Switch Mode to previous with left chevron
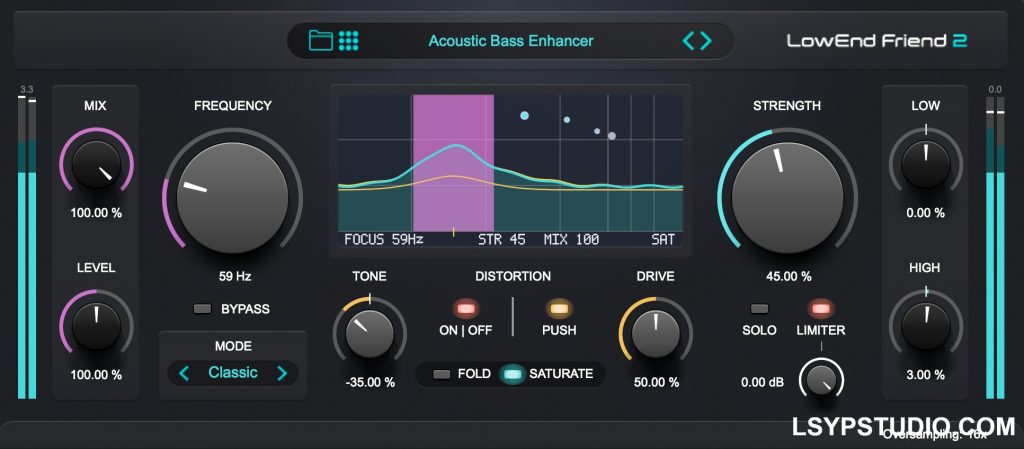Viewport: 1024px width, 449px height. (x=184, y=373)
